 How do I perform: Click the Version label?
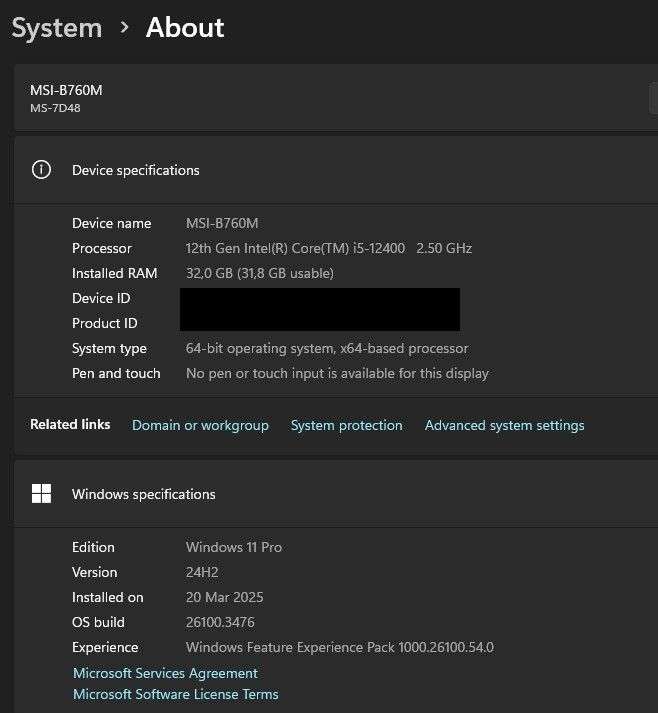[95, 572]
